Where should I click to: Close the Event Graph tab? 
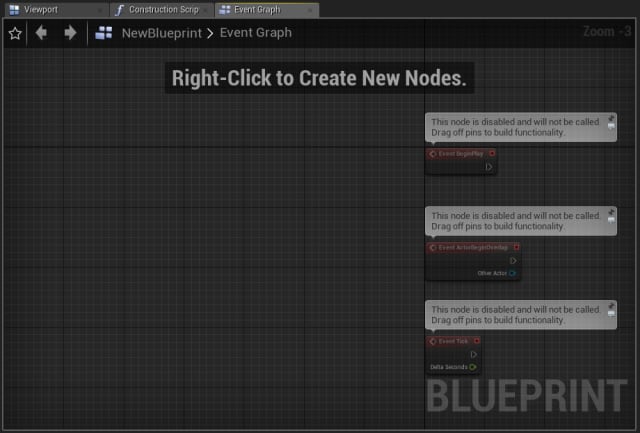pos(310,10)
